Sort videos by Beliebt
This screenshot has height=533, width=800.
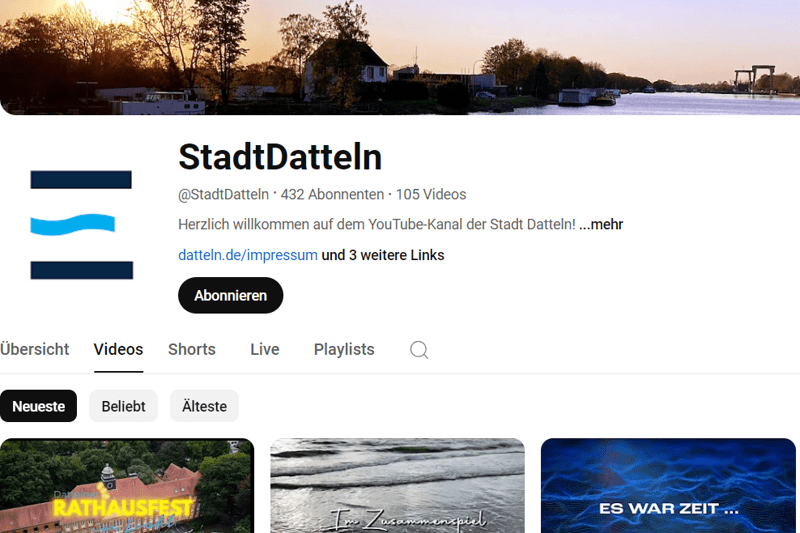[123, 406]
